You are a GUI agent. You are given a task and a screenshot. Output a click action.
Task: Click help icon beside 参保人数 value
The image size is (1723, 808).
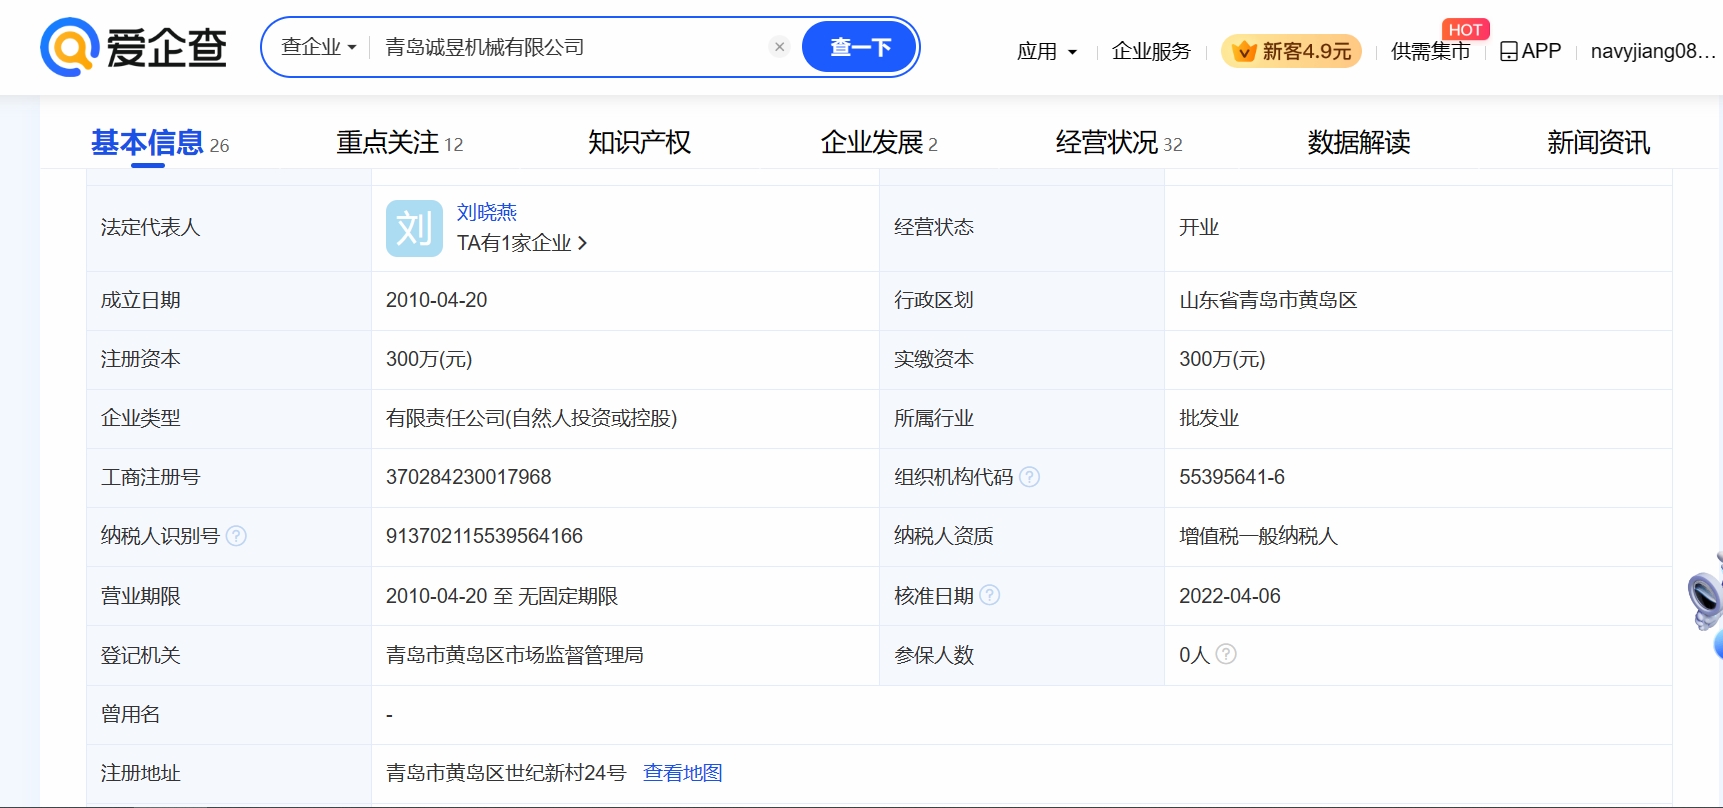click(1226, 654)
